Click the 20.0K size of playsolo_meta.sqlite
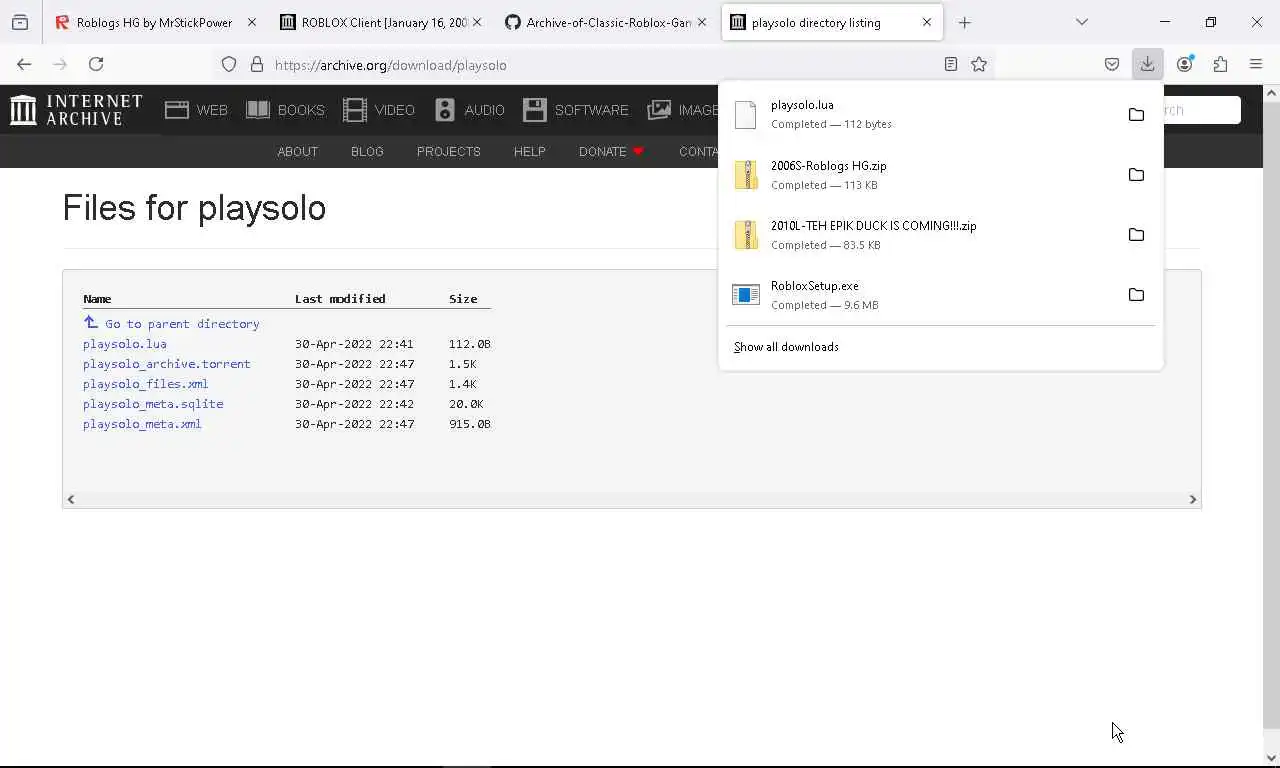 [466, 404]
